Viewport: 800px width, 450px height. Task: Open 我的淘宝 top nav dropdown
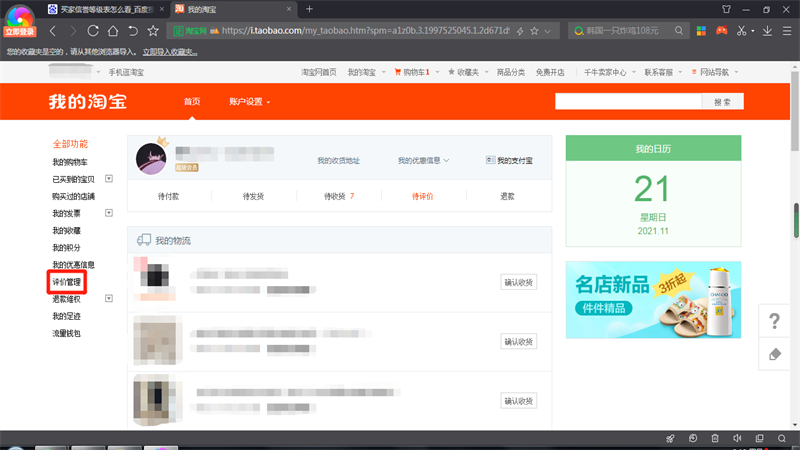point(366,72)
